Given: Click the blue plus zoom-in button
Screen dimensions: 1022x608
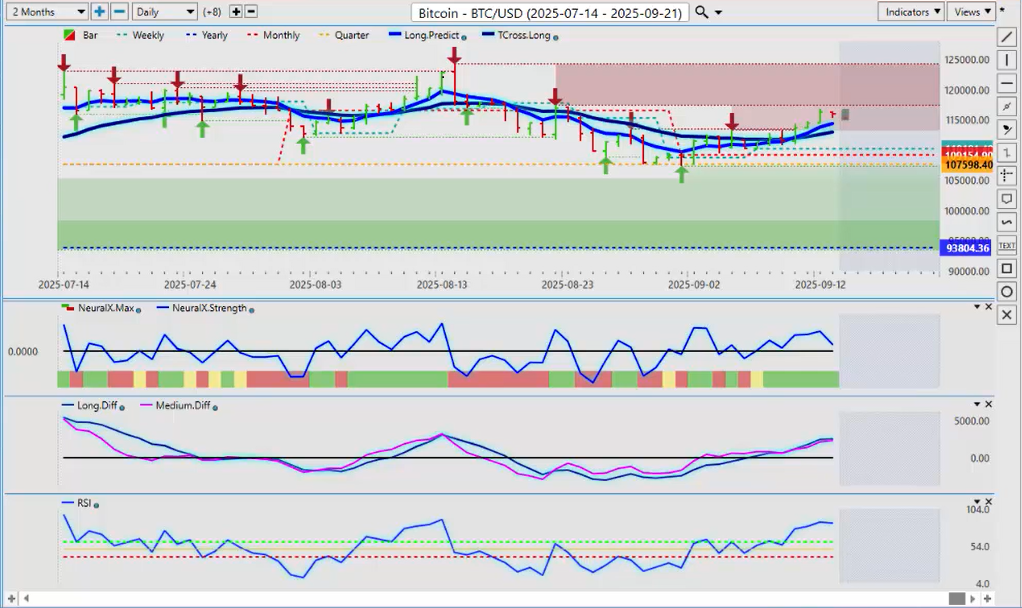Looking at the screenshot, I should 99,12.
